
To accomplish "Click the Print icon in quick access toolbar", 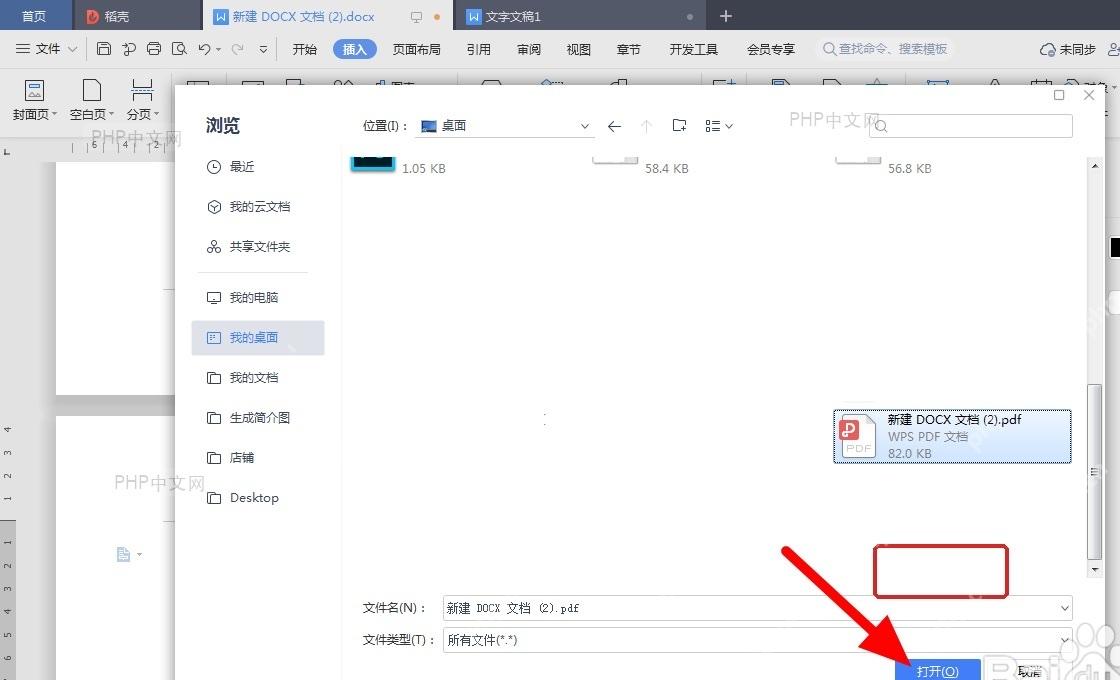I will click(x=154, y=49).
